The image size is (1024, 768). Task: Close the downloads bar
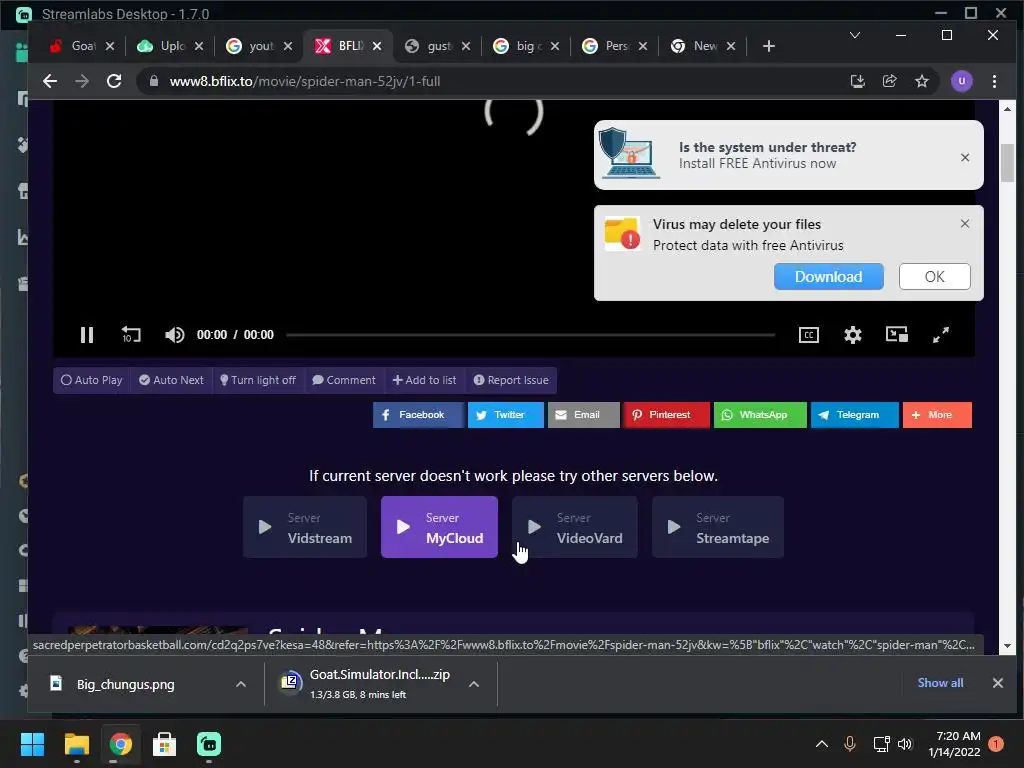(997, 682)
